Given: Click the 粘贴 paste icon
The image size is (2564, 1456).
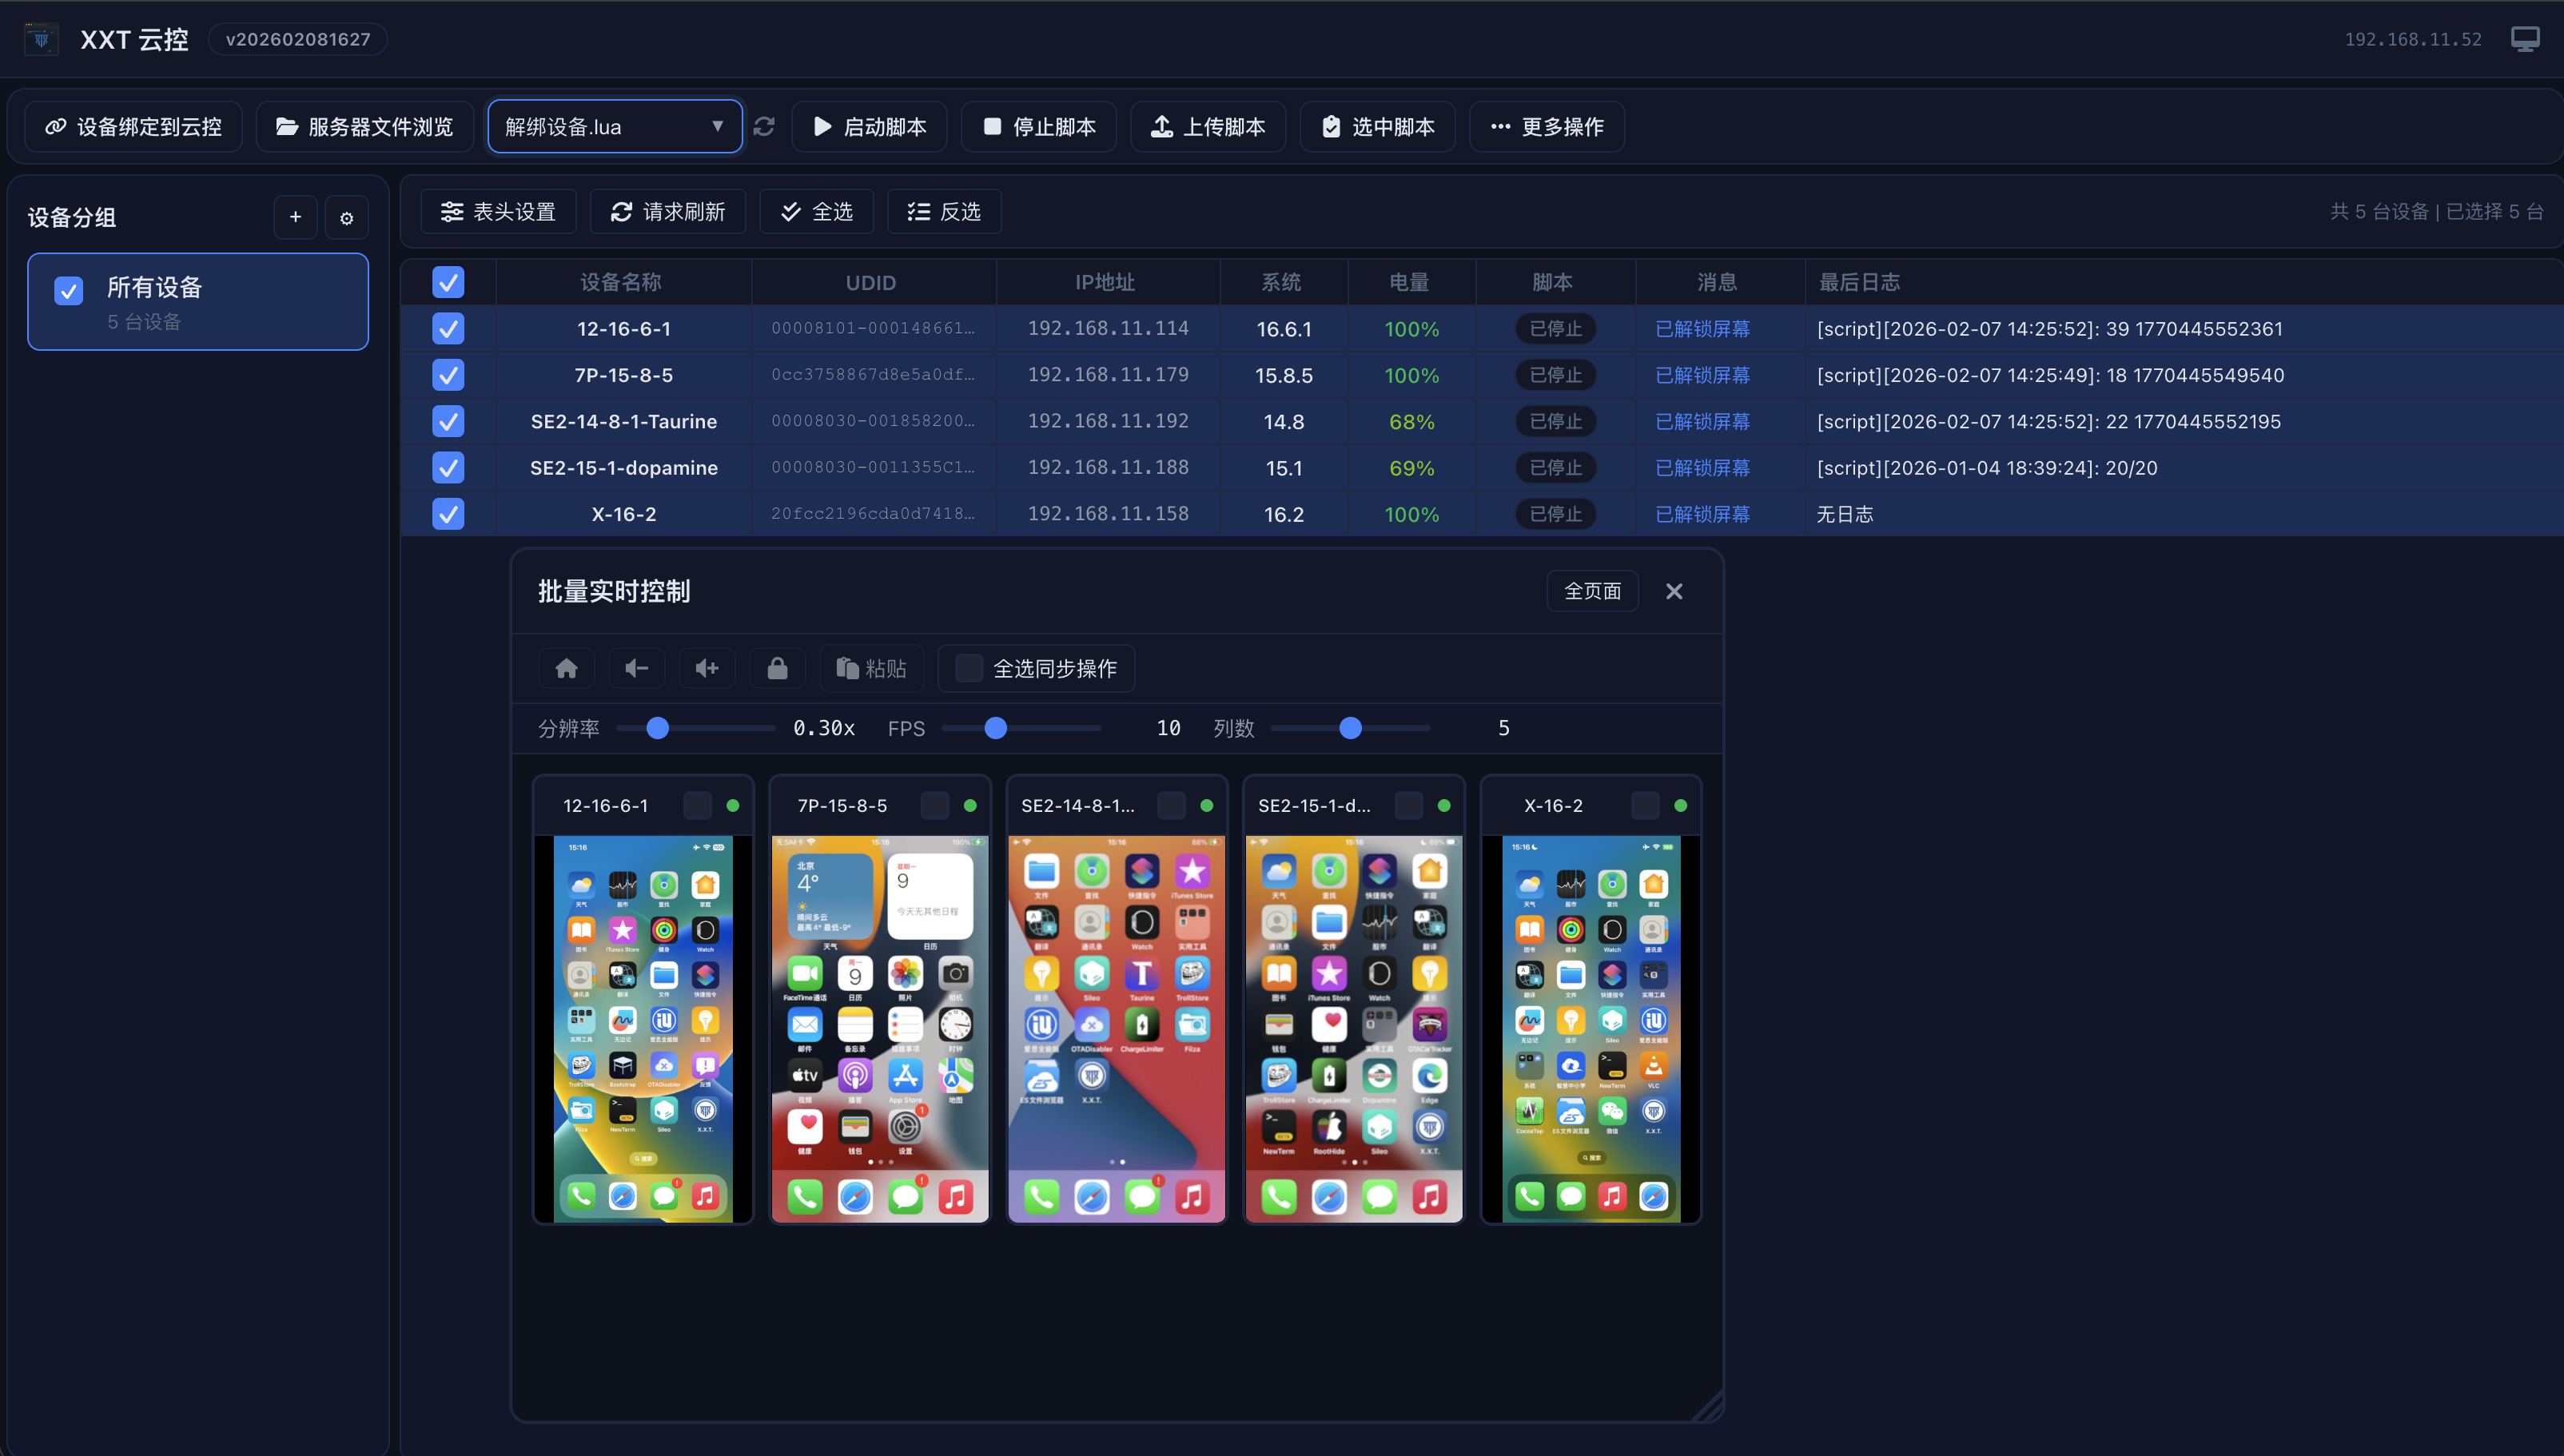Looking at the screenshot, I should (x=870, y=668).
